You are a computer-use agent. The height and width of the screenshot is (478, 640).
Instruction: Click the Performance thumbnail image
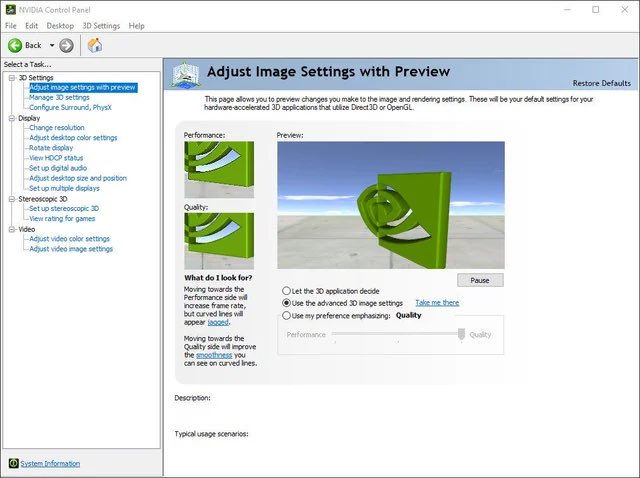219,169
